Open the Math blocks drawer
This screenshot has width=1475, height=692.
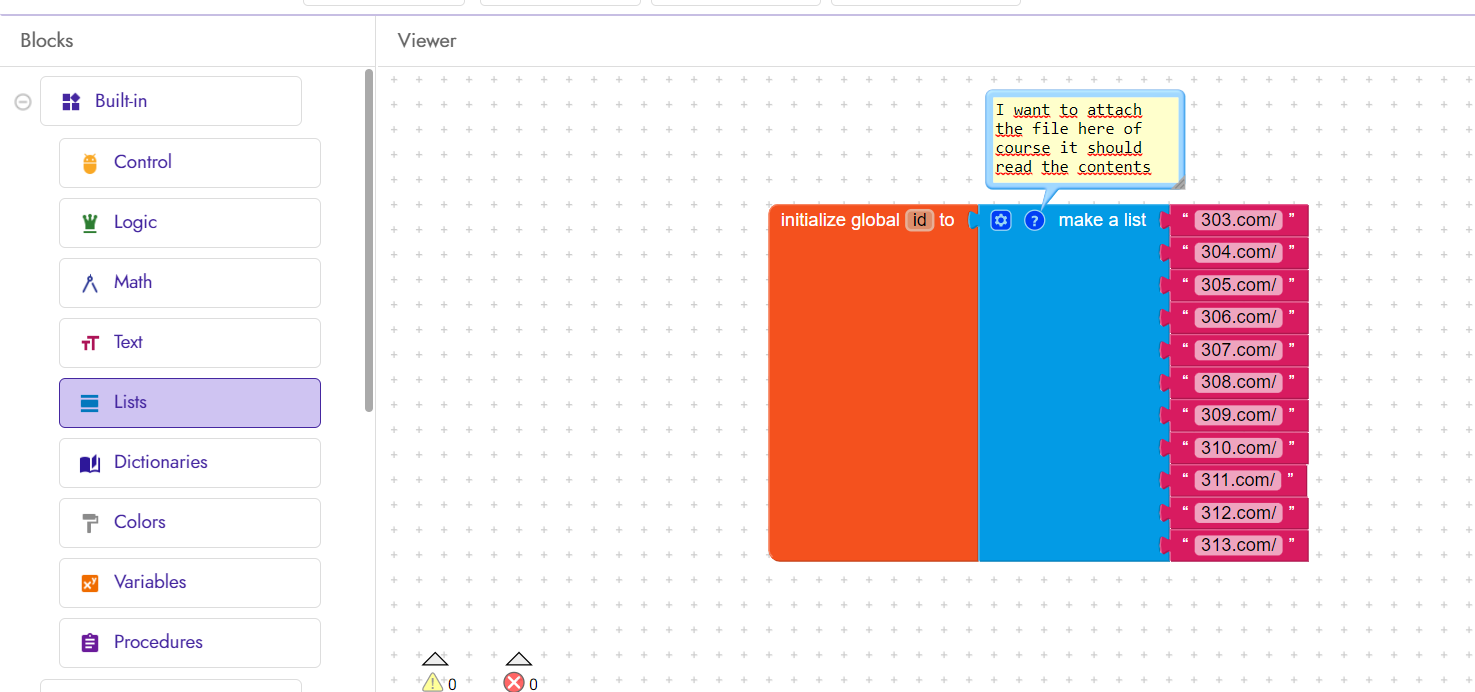click(190, 282)
